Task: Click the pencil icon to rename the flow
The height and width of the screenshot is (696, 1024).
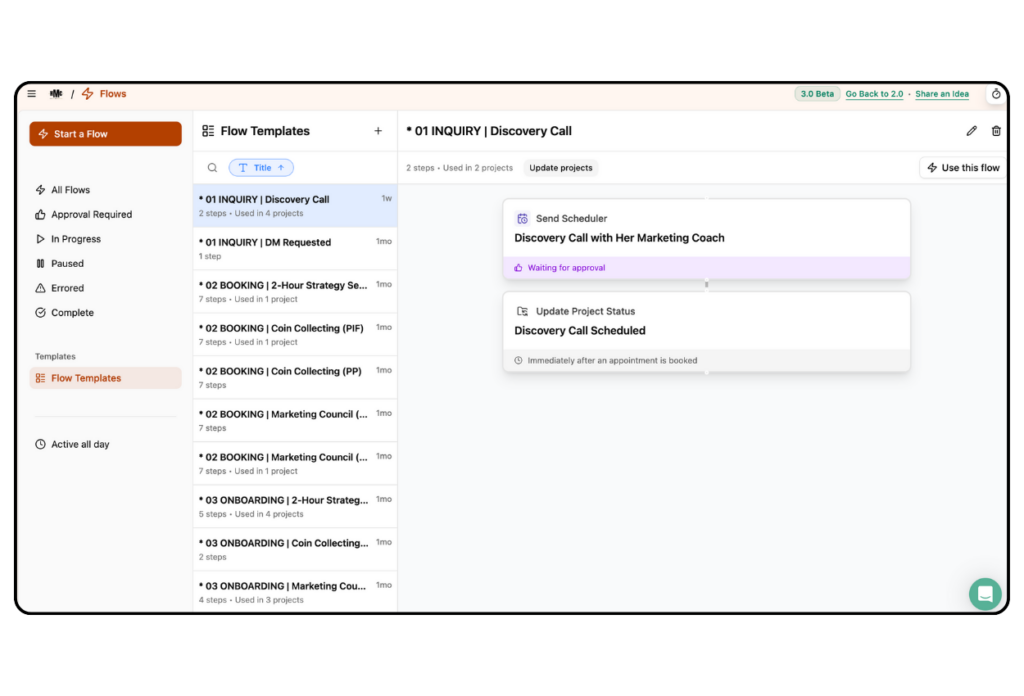Action: (x=971, y=130)
